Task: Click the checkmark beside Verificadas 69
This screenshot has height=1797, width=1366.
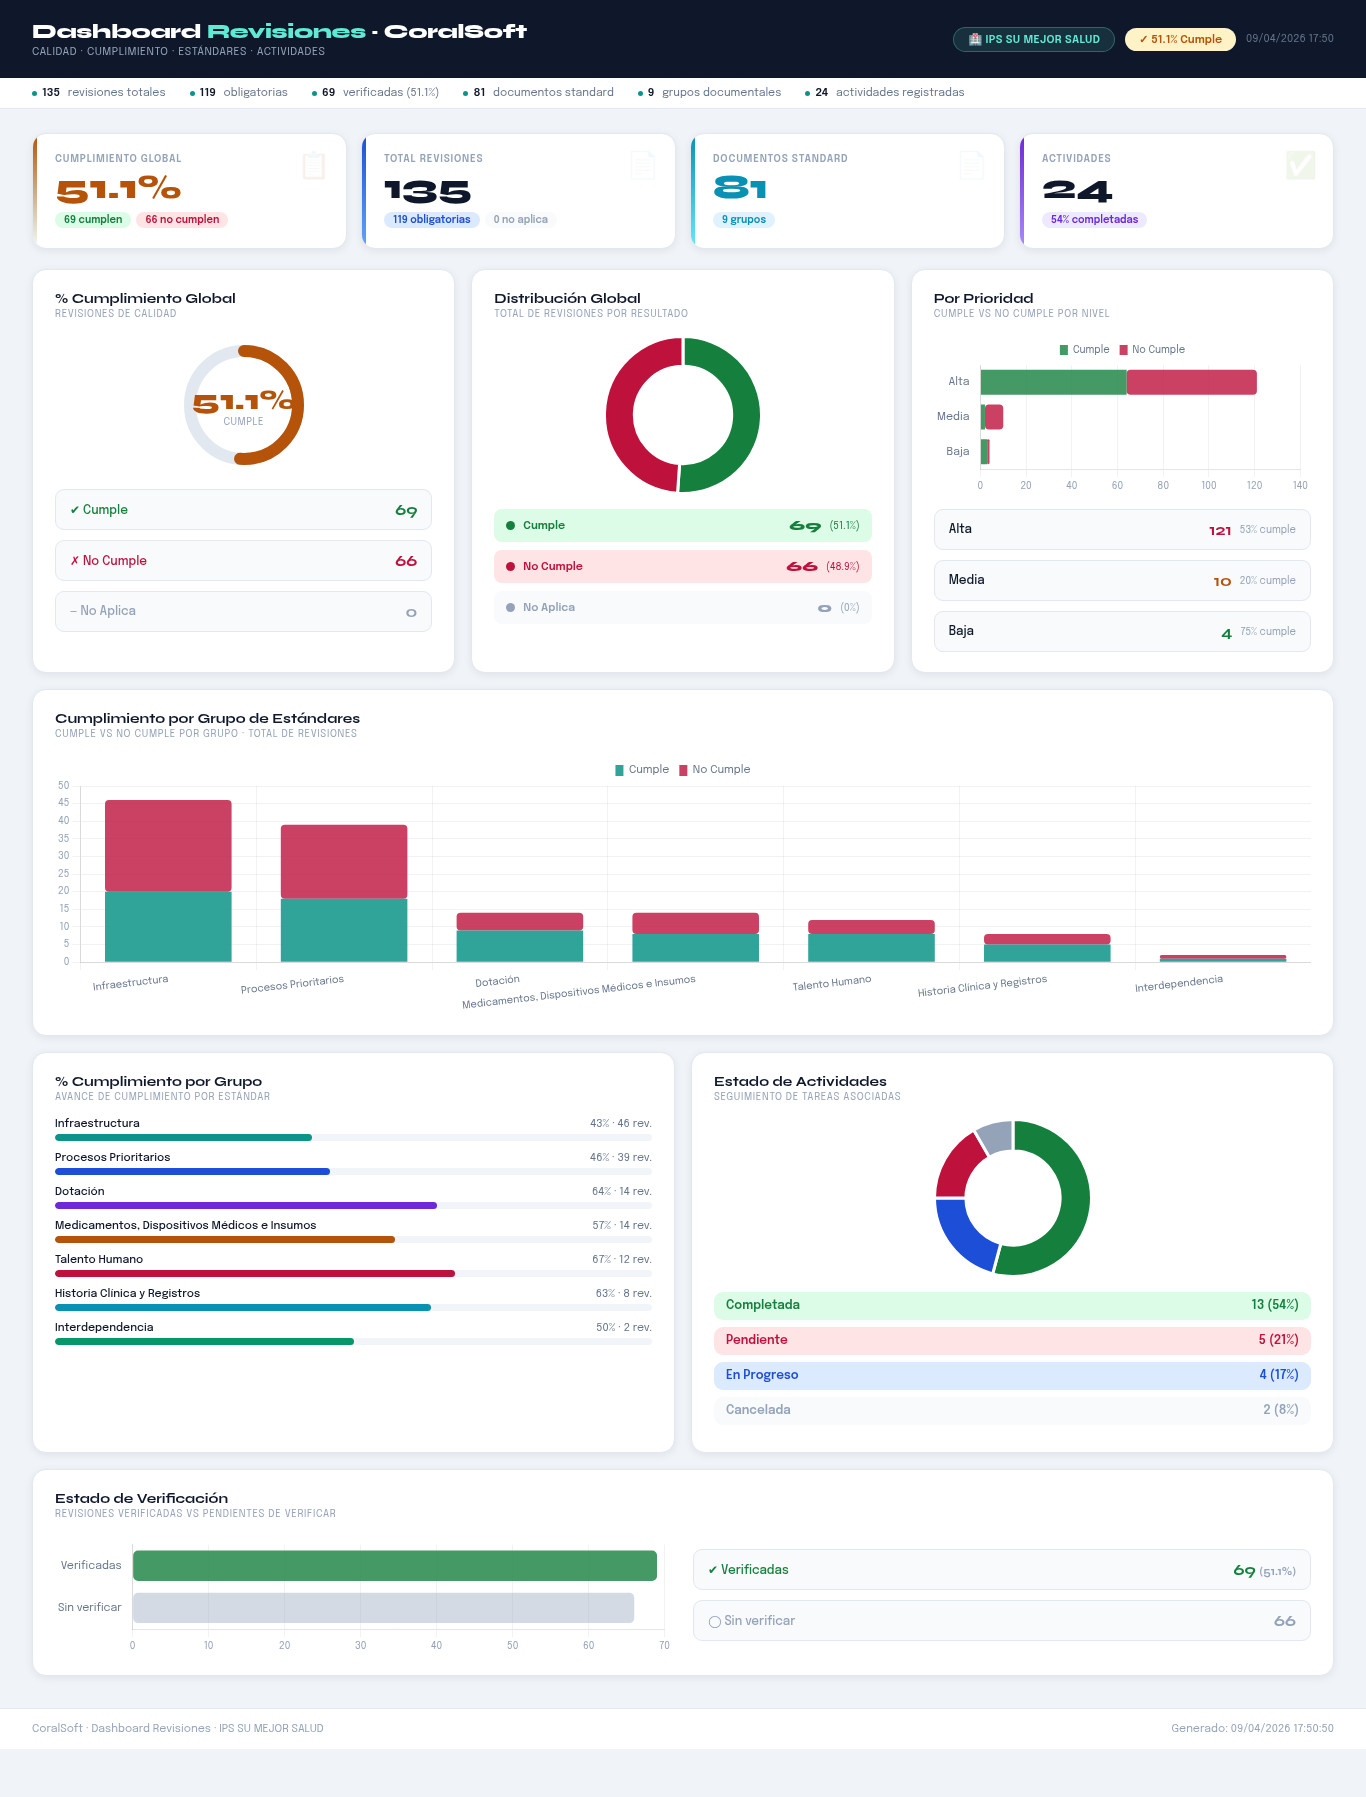Action: 712,1570
